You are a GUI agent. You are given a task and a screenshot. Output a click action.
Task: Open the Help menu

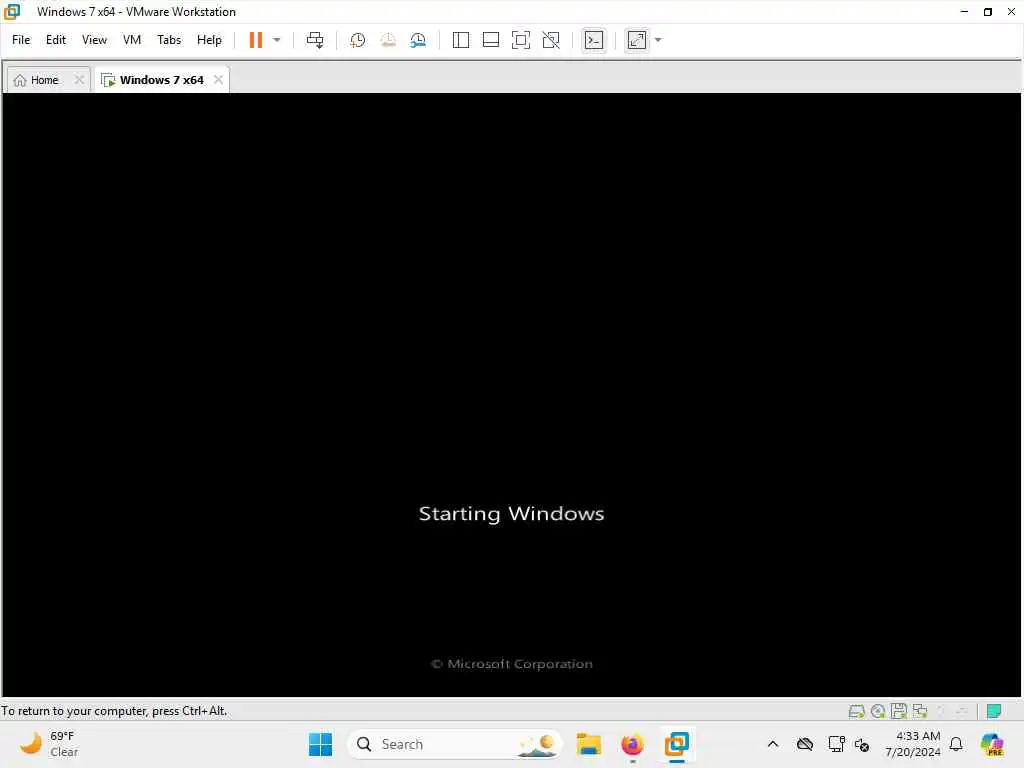pyautogui.click(x=209, y=40)
